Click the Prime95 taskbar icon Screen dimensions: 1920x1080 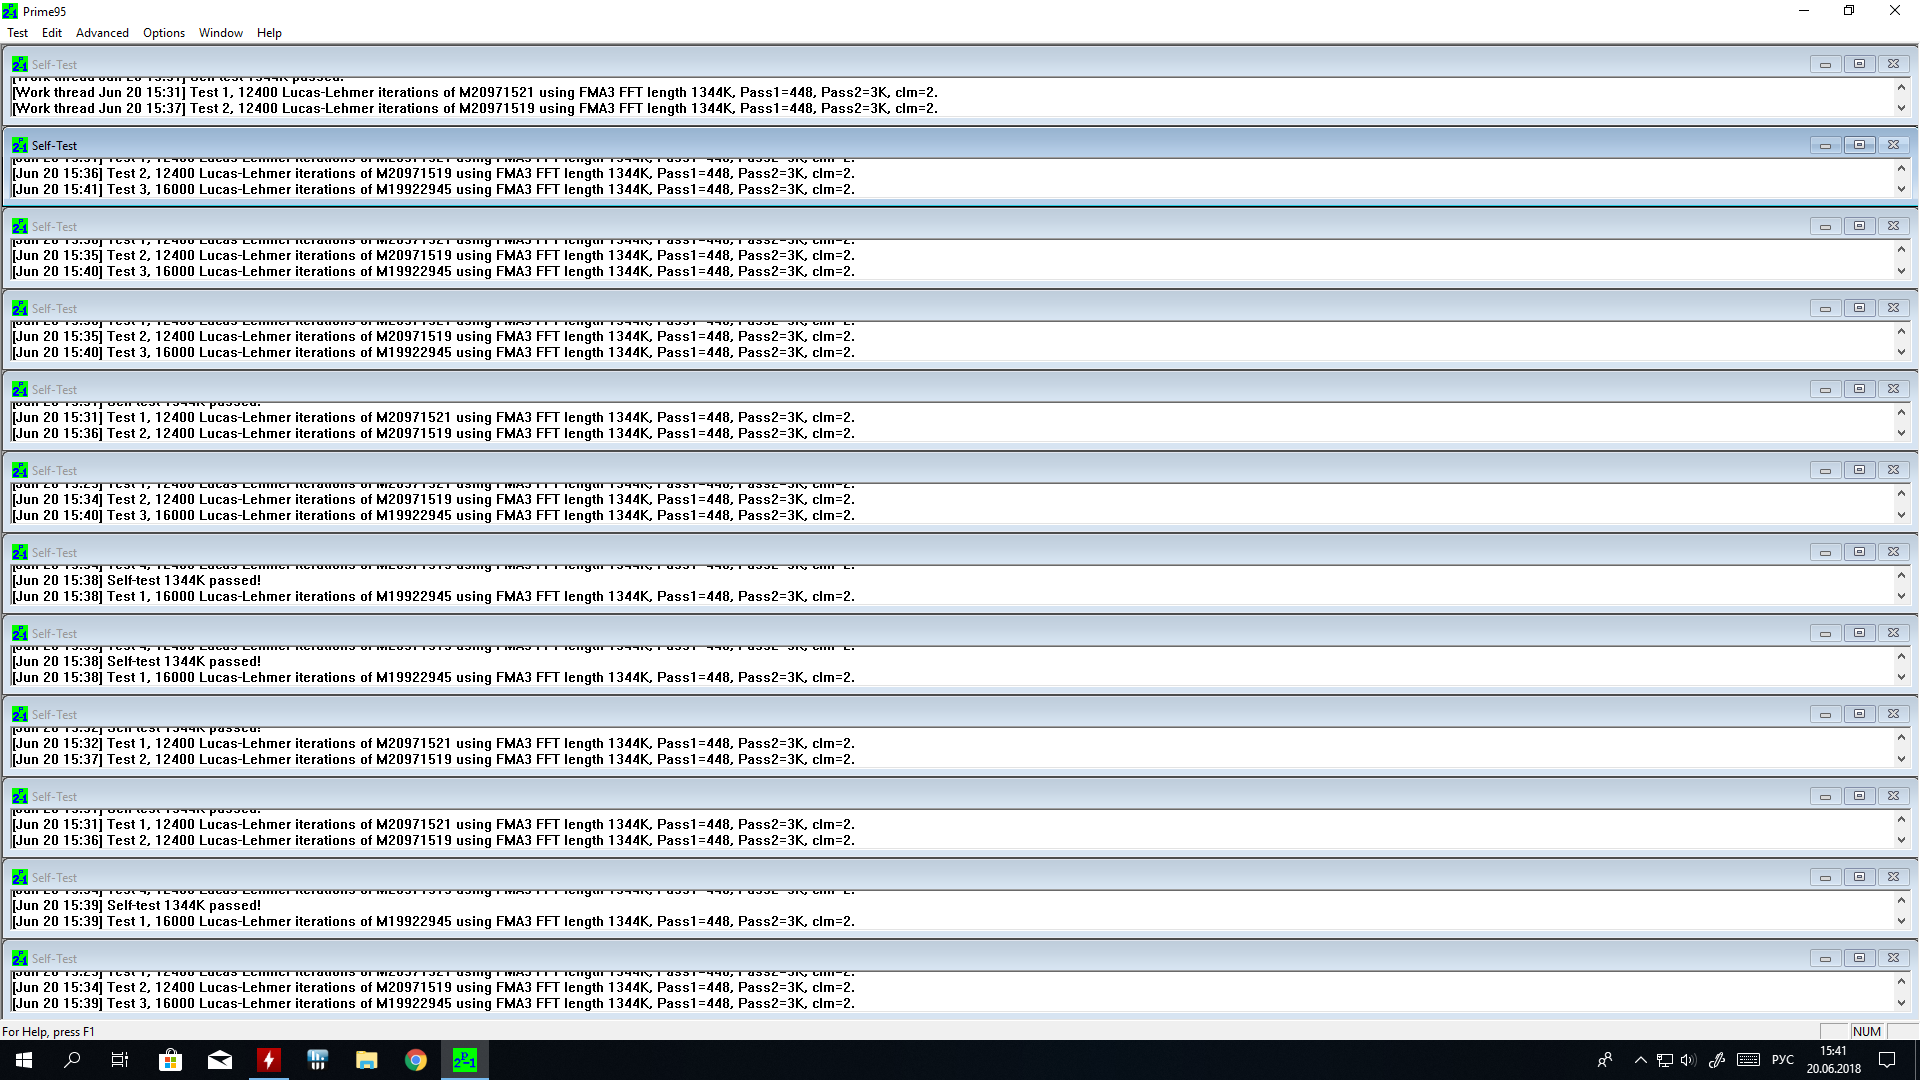coord(465,1060)
